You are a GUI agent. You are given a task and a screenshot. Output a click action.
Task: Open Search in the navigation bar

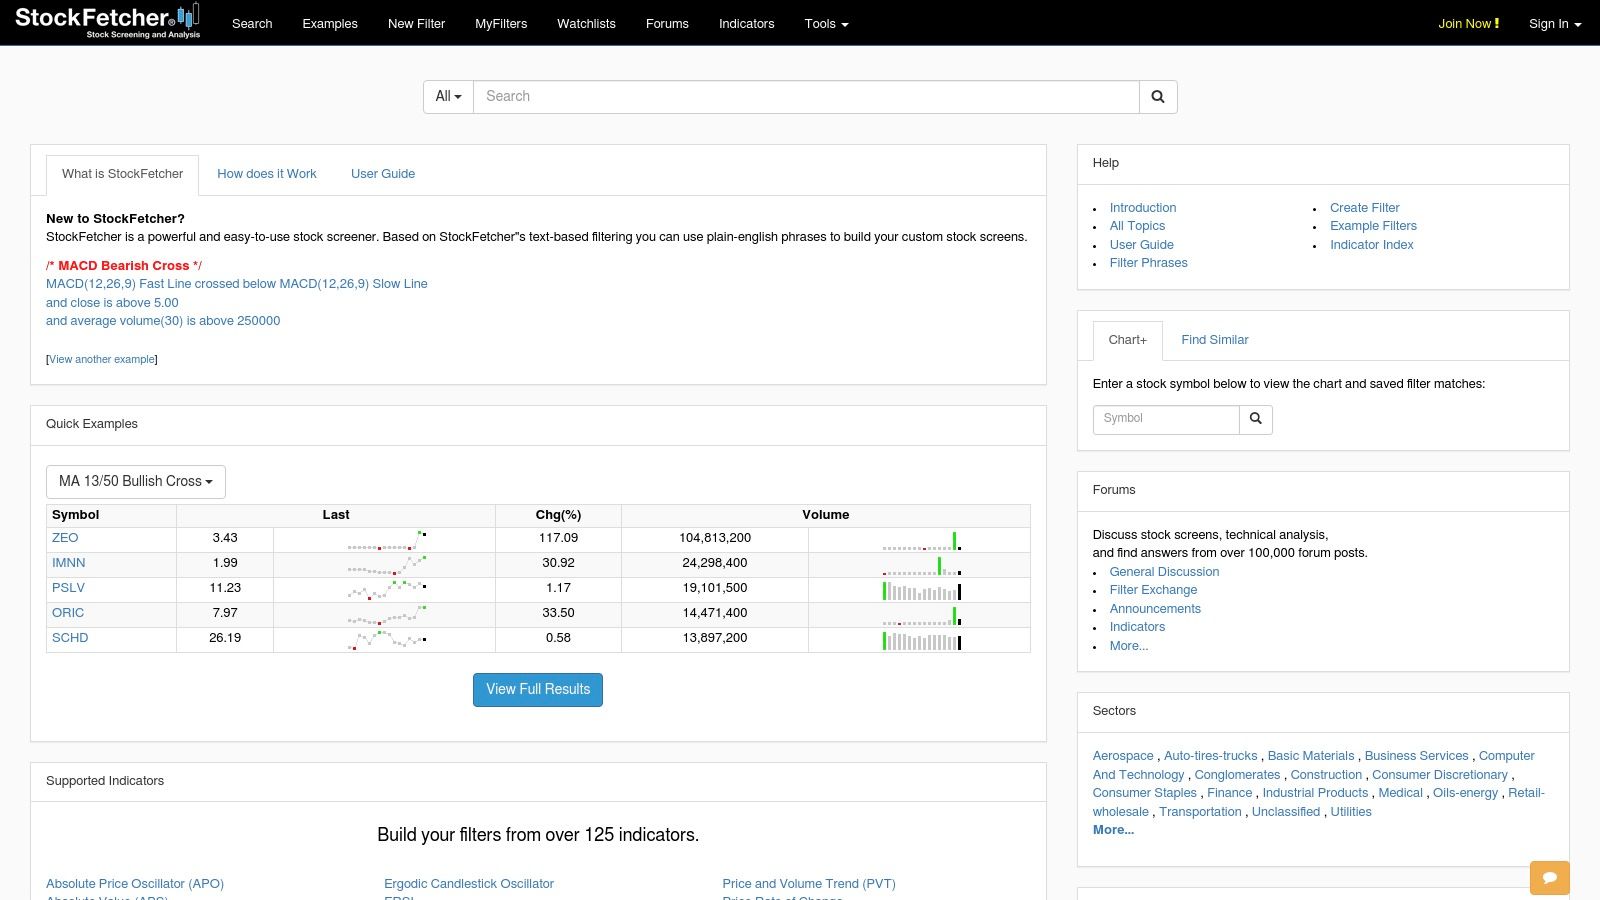pos(252,23)
